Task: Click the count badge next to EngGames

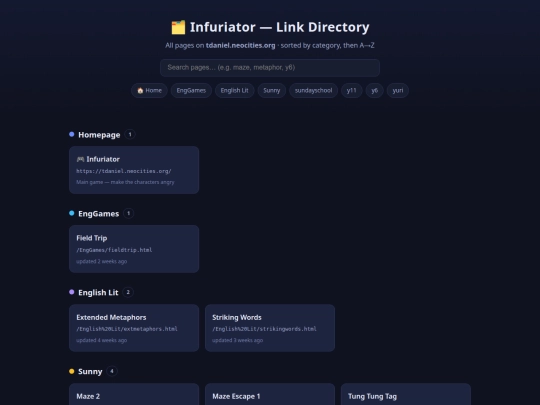Action: [128, 213]
